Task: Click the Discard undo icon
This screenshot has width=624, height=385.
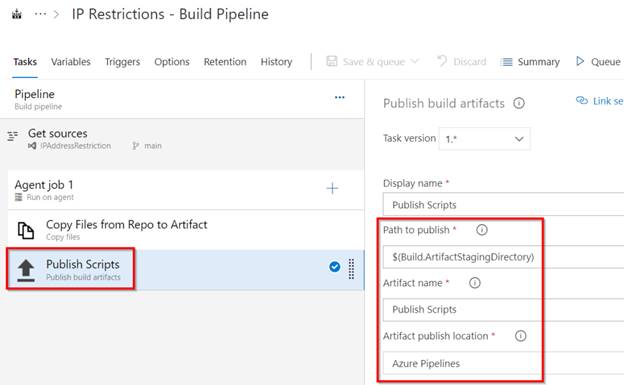Action: [442, 61]
